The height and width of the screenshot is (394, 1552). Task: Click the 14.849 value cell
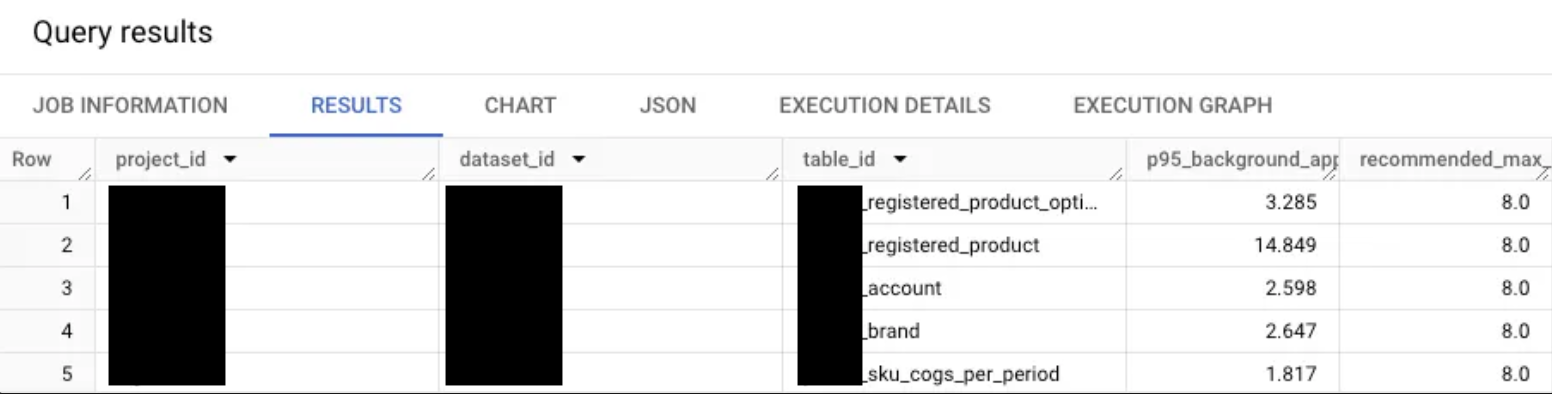click(1234, 245)
